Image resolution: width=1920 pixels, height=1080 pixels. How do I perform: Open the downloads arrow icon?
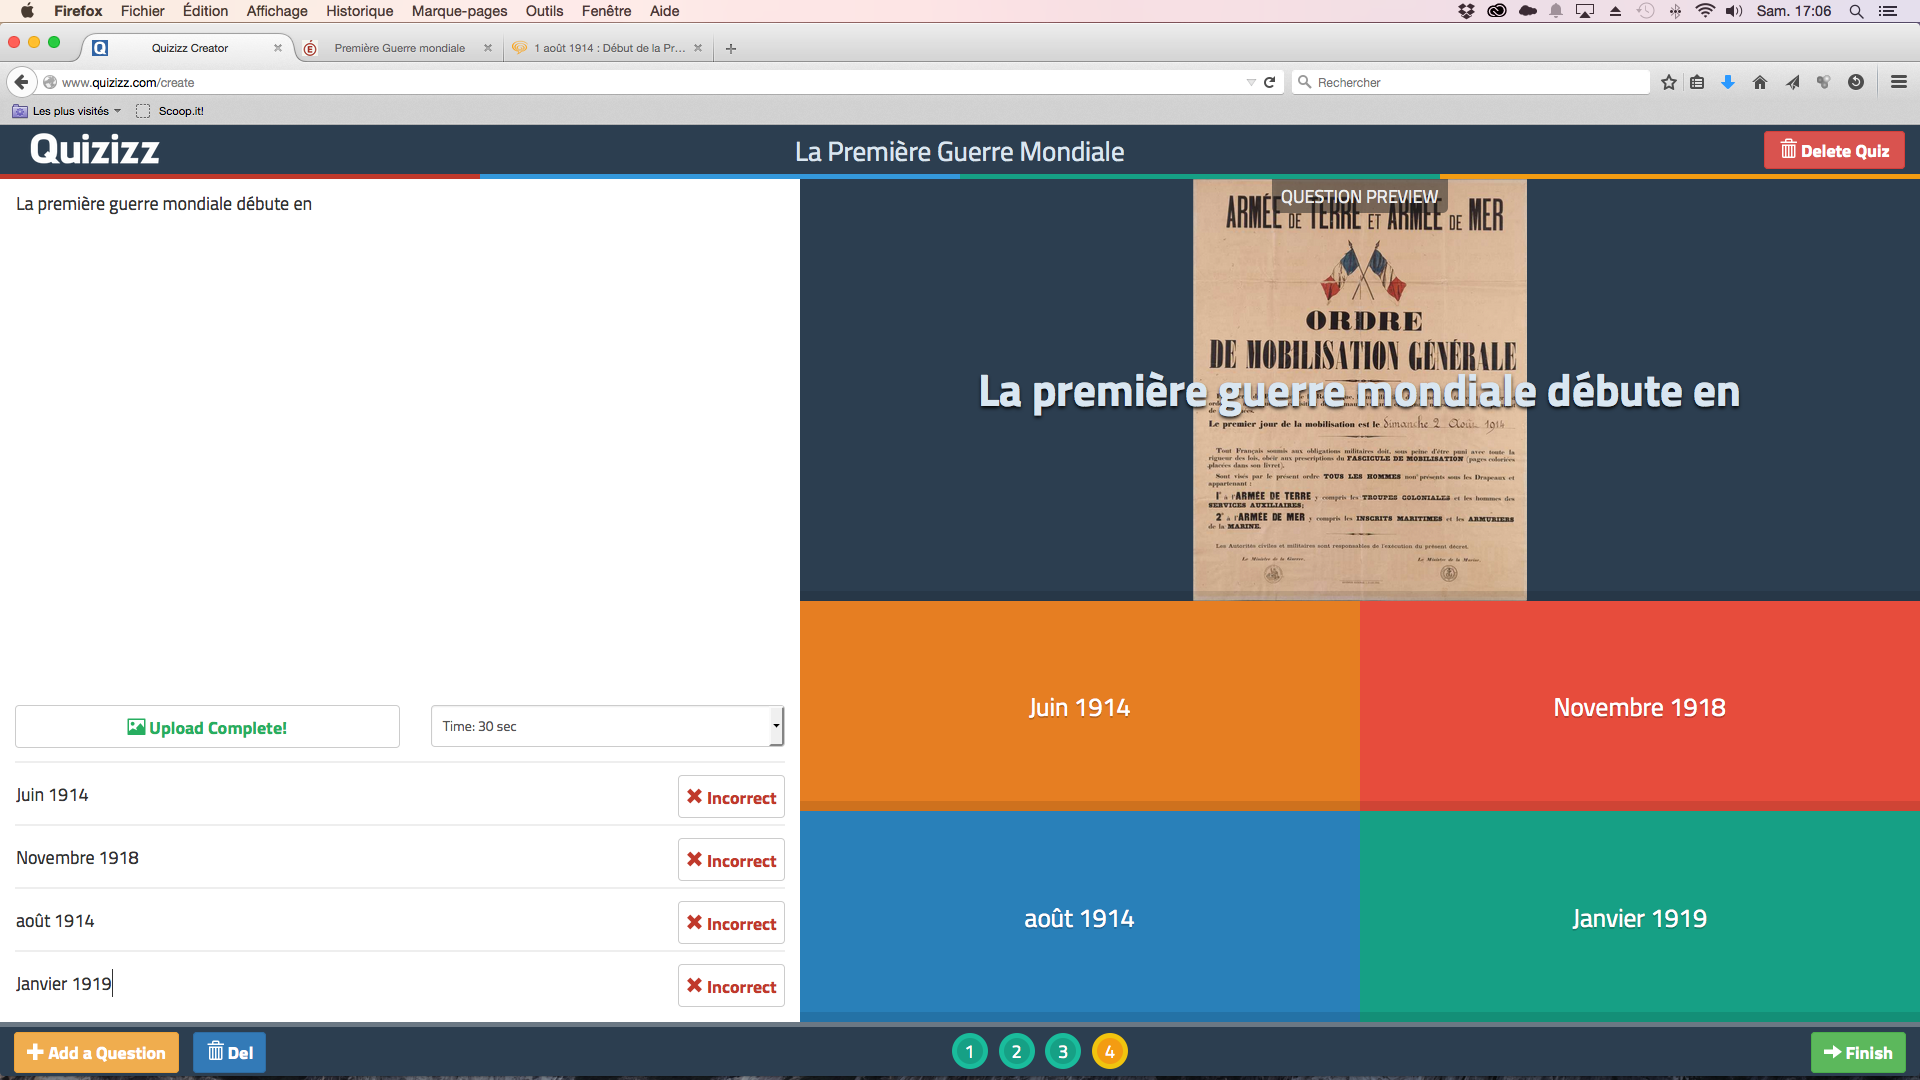point(1728,82)
